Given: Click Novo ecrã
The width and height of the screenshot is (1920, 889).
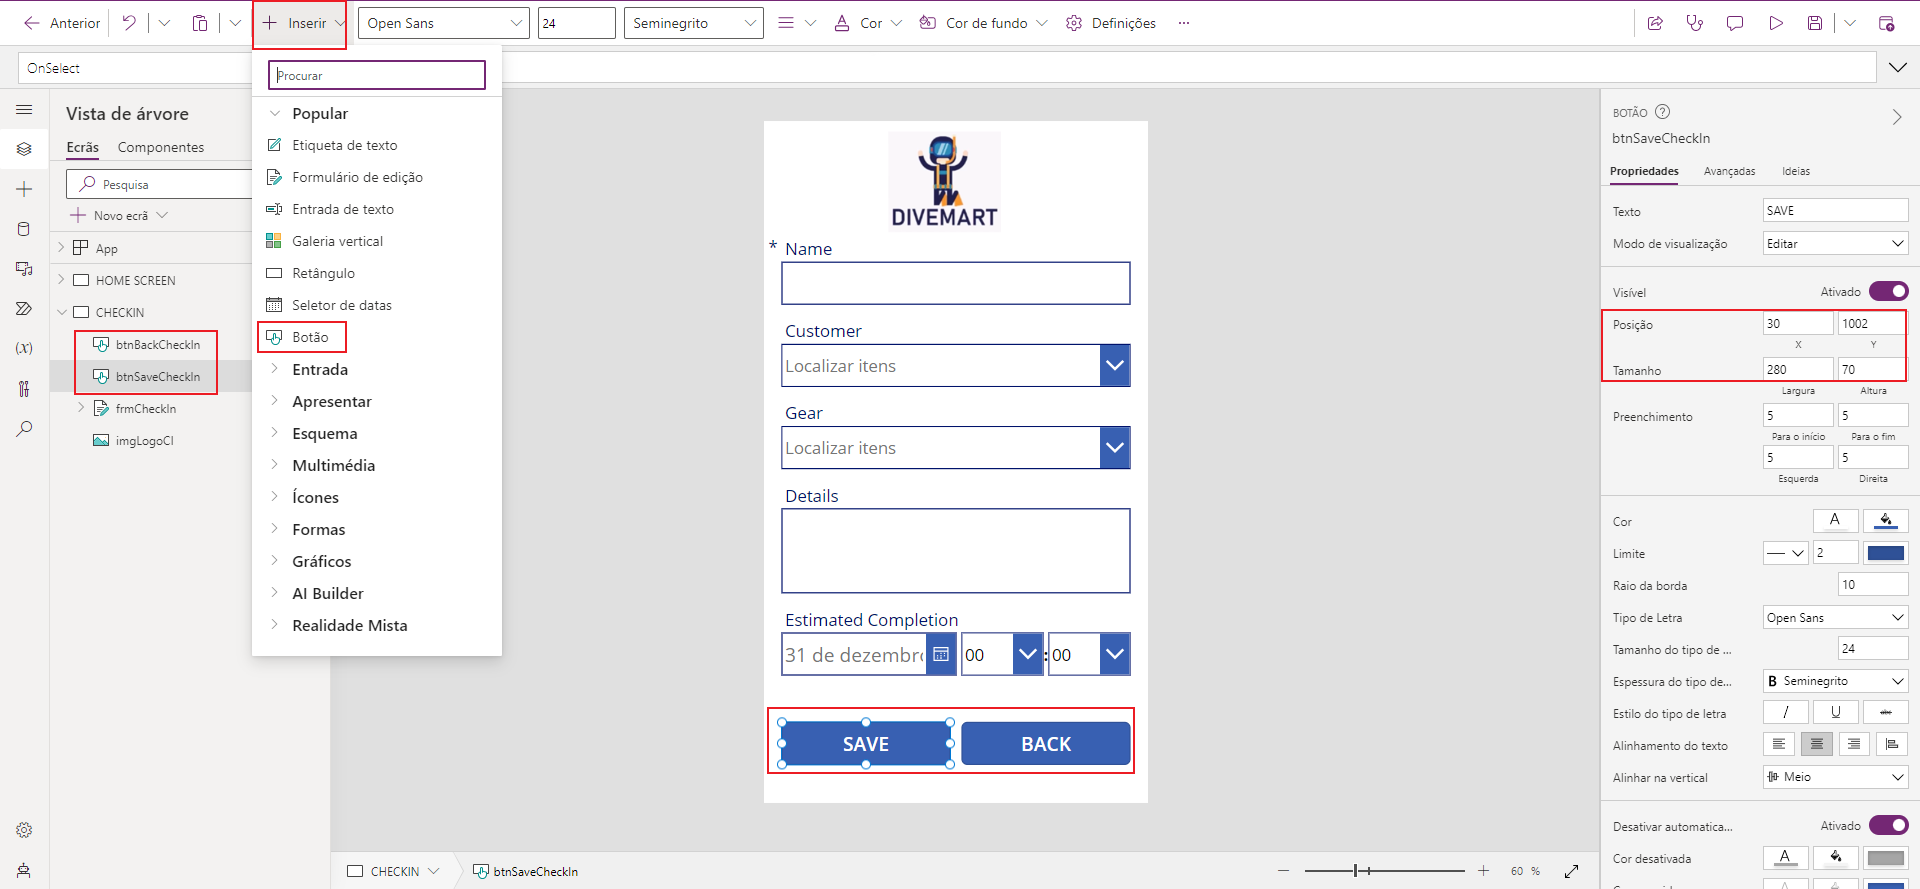Looking at the screenshot, I should coord(119,215).
